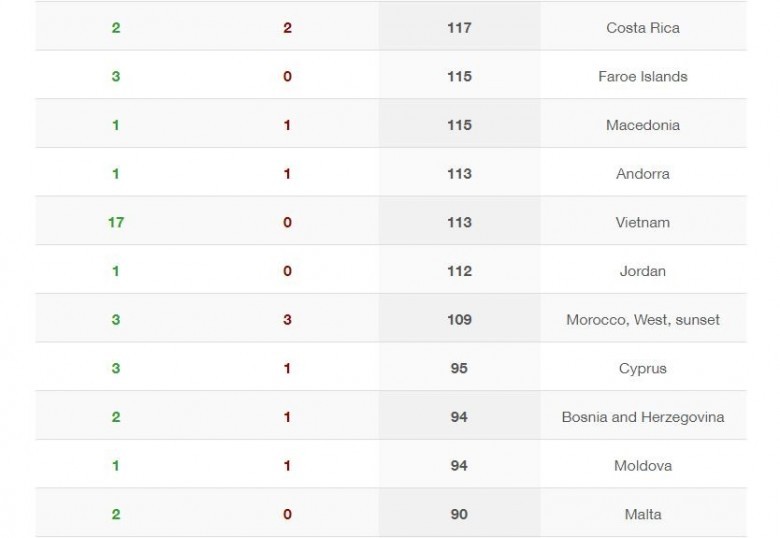Click the 117 score for Costa Rica
The image size is (780, 538).
tap(459, 28)
